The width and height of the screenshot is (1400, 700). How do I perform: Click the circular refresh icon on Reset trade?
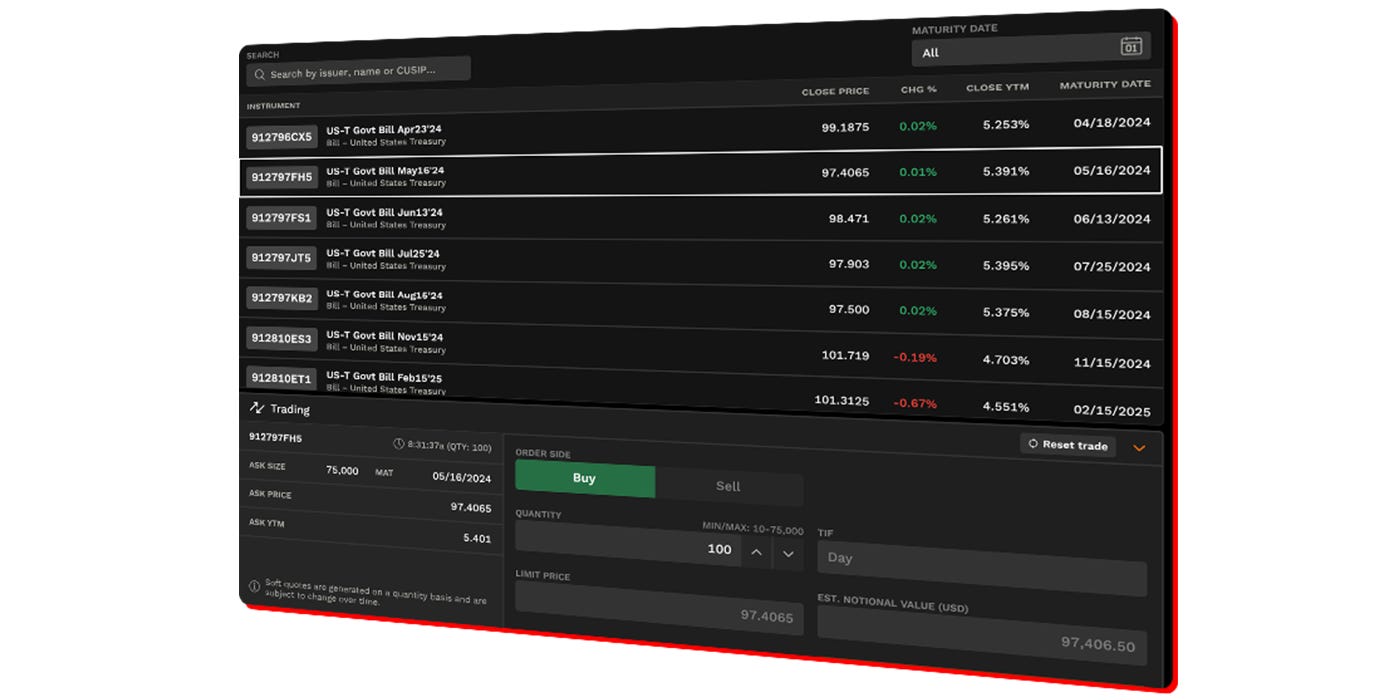pos(1032,446)
